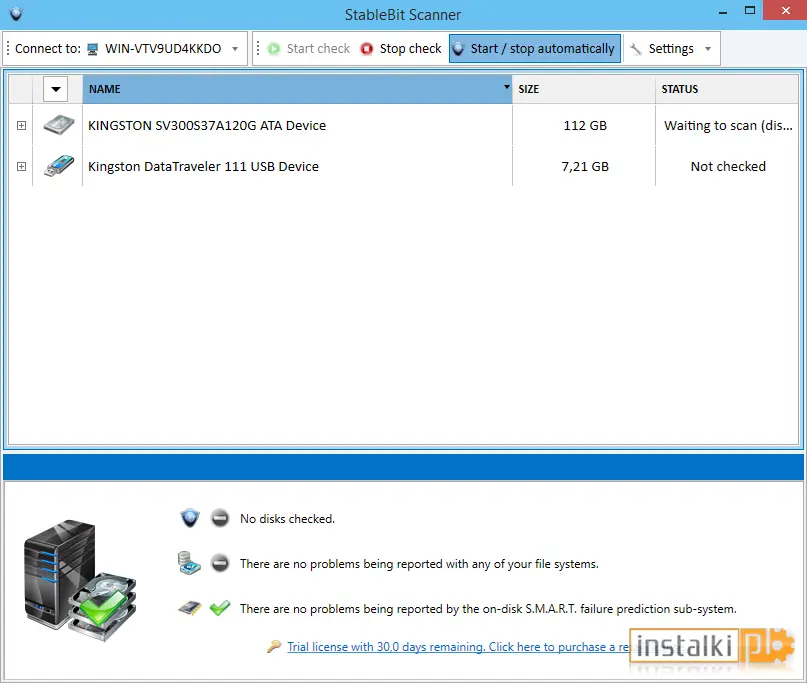The width and height of the screenshot is (807, 683).
Task: Open the column chooser dropdown arrow
Action: [56, 89]
